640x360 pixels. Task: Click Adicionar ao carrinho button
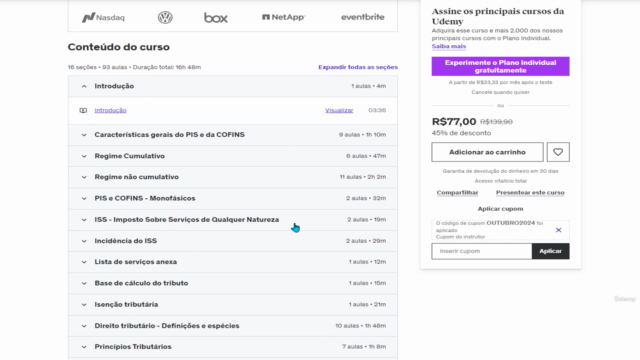pos(487,152)
